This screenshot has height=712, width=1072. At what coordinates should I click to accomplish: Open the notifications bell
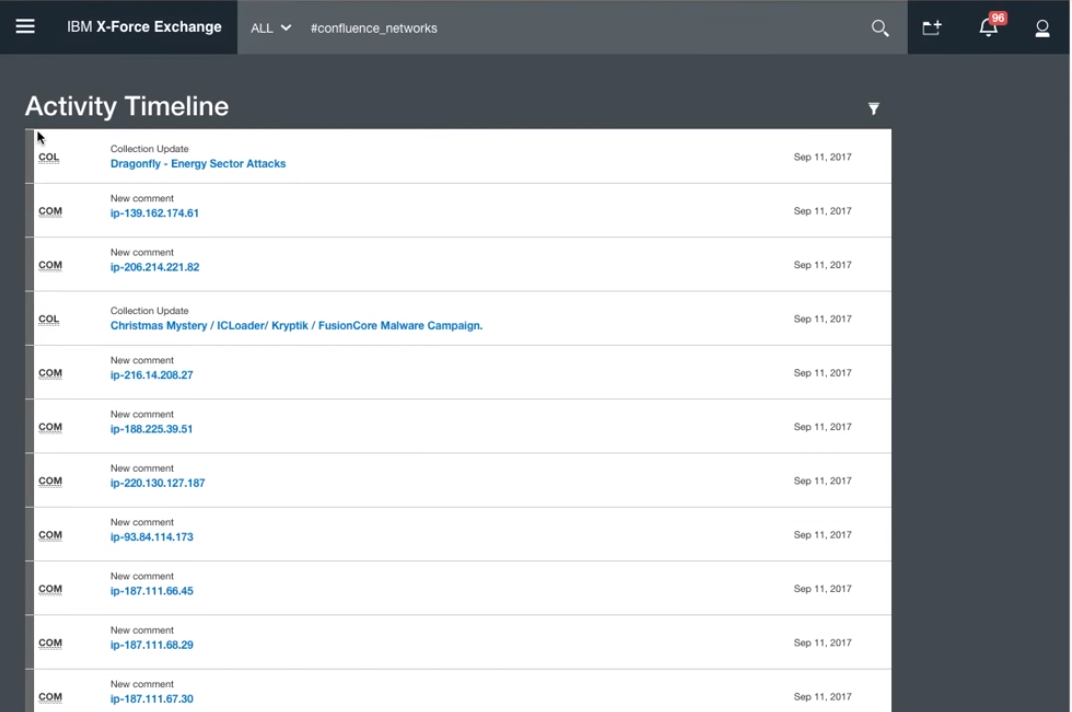[x=988, y=28]
